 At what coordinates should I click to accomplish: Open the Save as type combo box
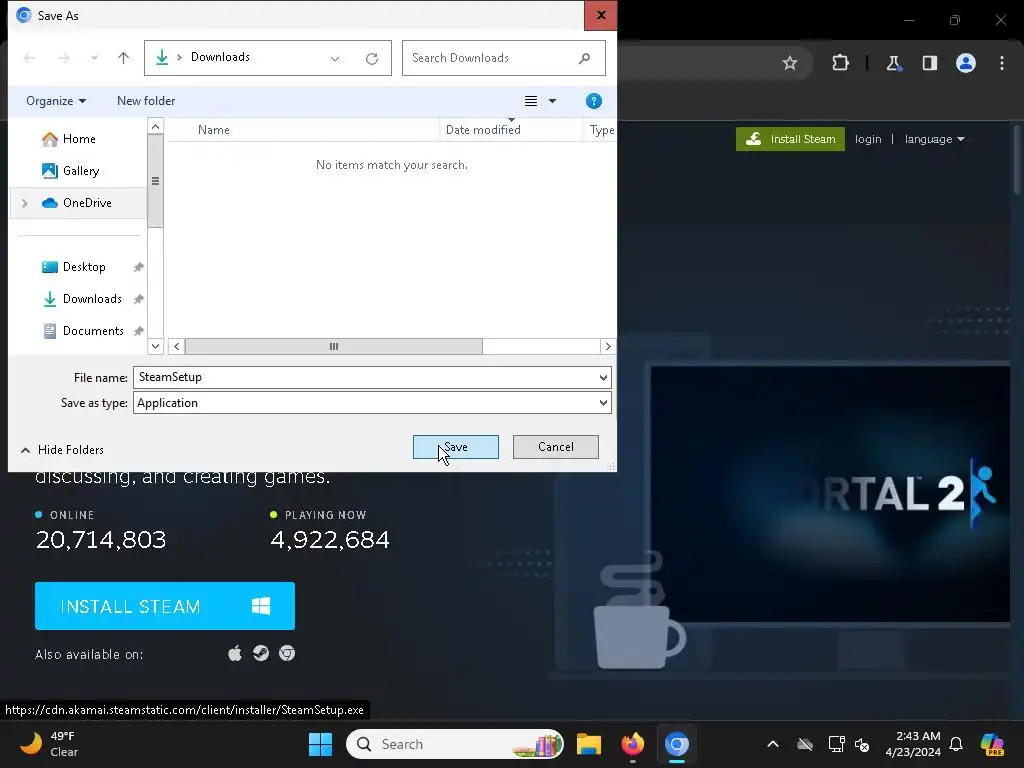pyautogui.click(x=372, y=403)
